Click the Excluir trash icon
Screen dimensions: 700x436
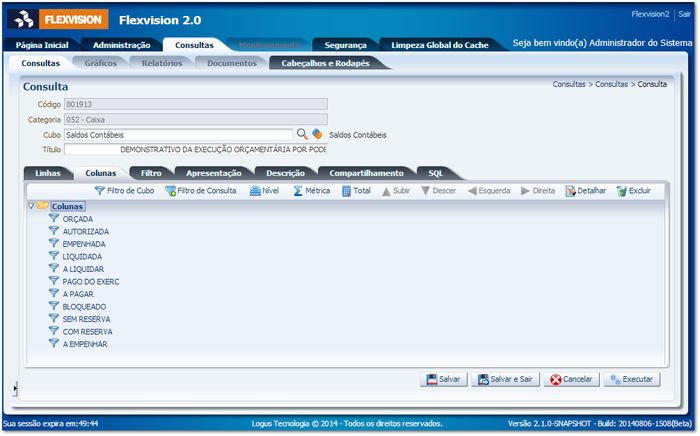point(621,190)
